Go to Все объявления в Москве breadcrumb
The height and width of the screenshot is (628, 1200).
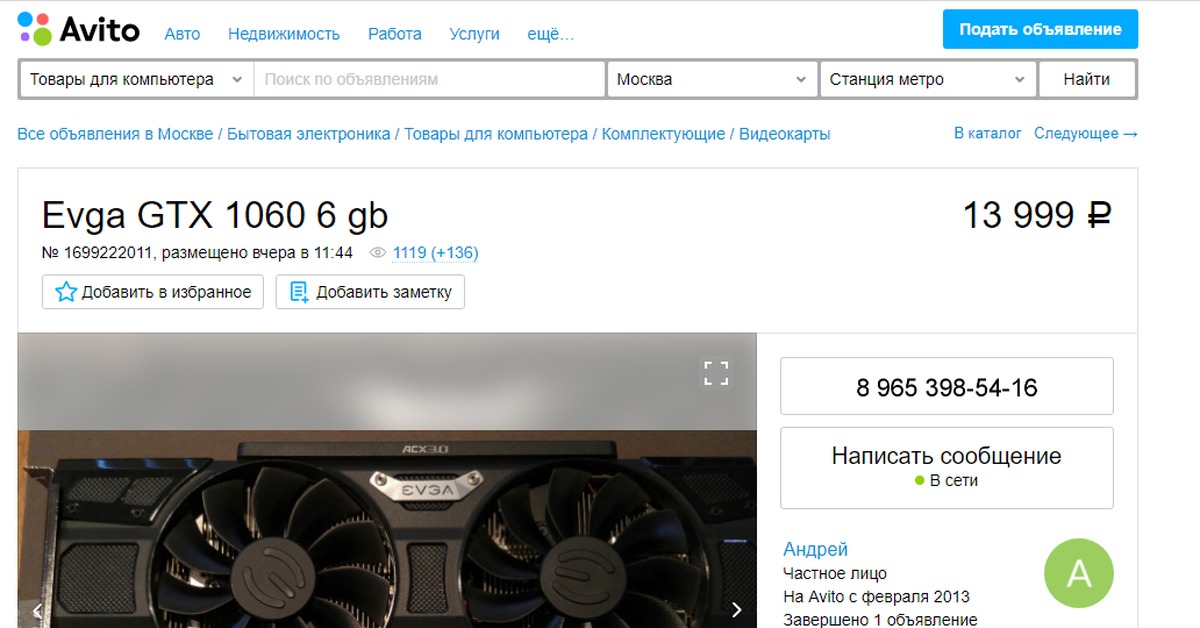115,134
